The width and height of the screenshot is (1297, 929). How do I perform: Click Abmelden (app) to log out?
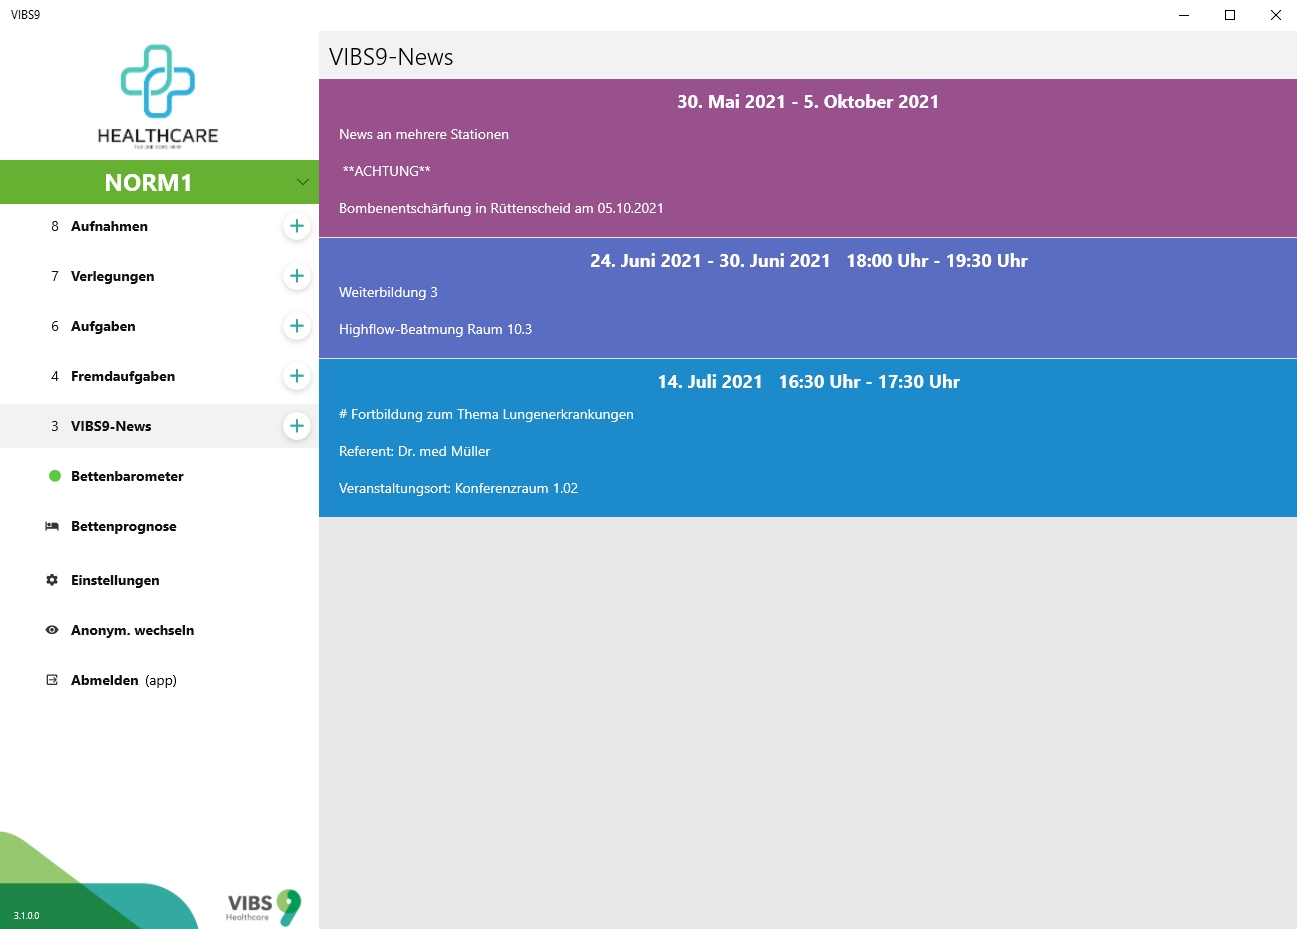point(159,680)
